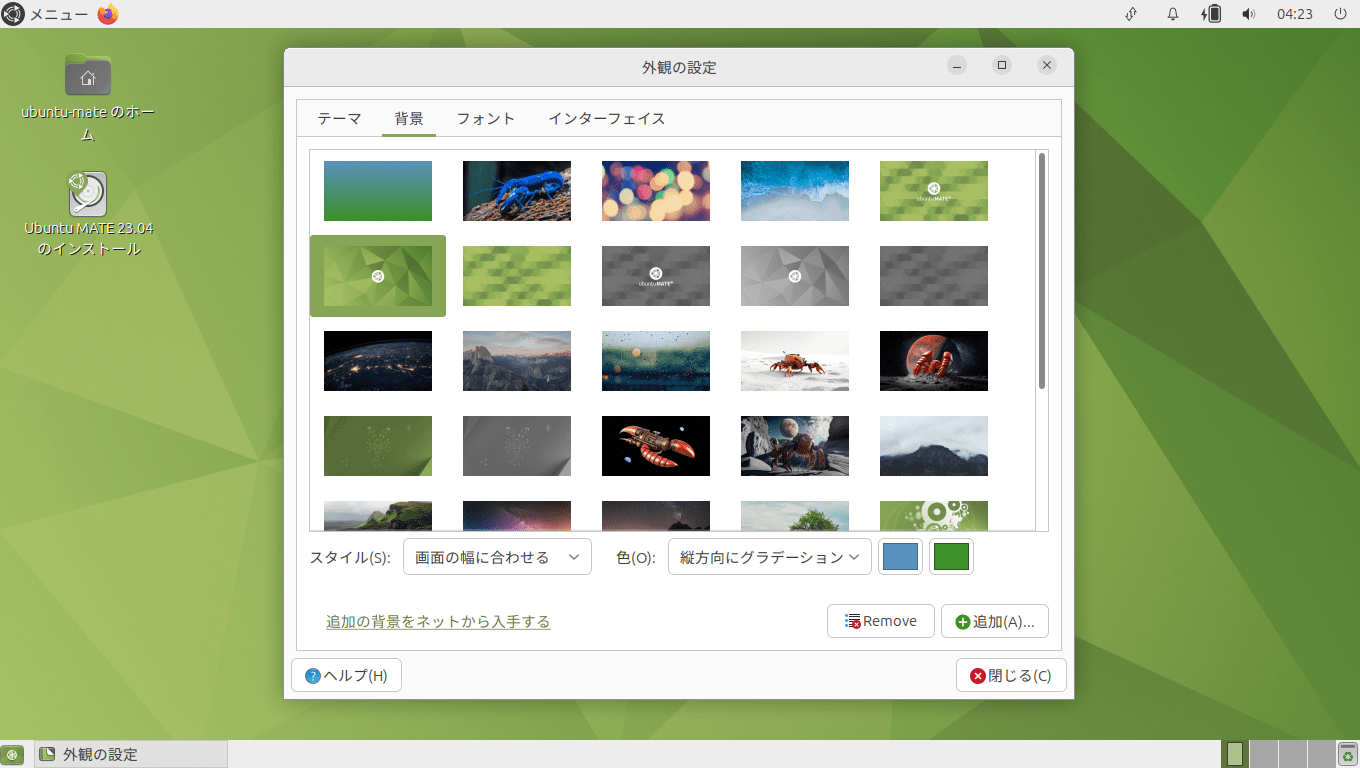The image size is (1360, 768).
Task: Click the Remove button
Action: [880, 621]
